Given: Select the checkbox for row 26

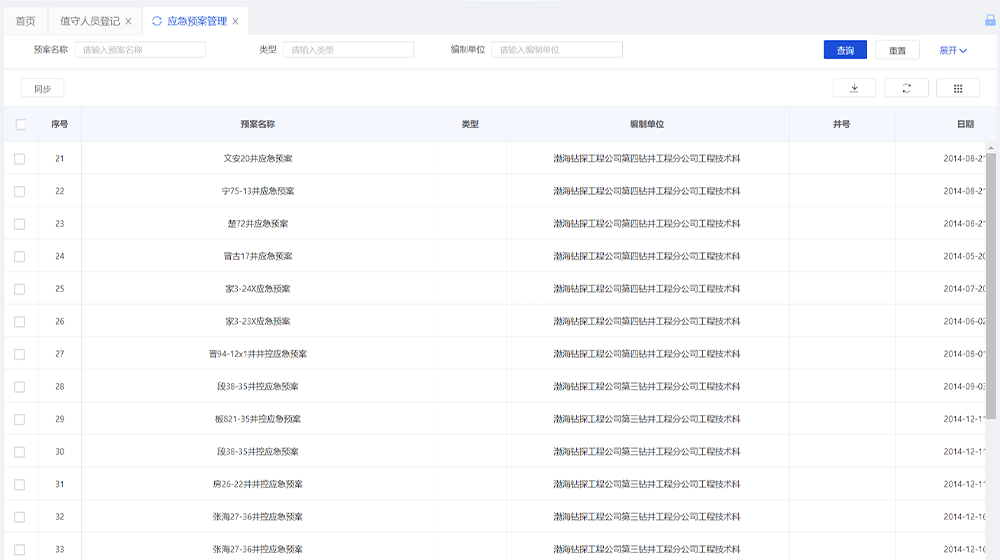Looking at the screenshot, I should click(20, 321).
